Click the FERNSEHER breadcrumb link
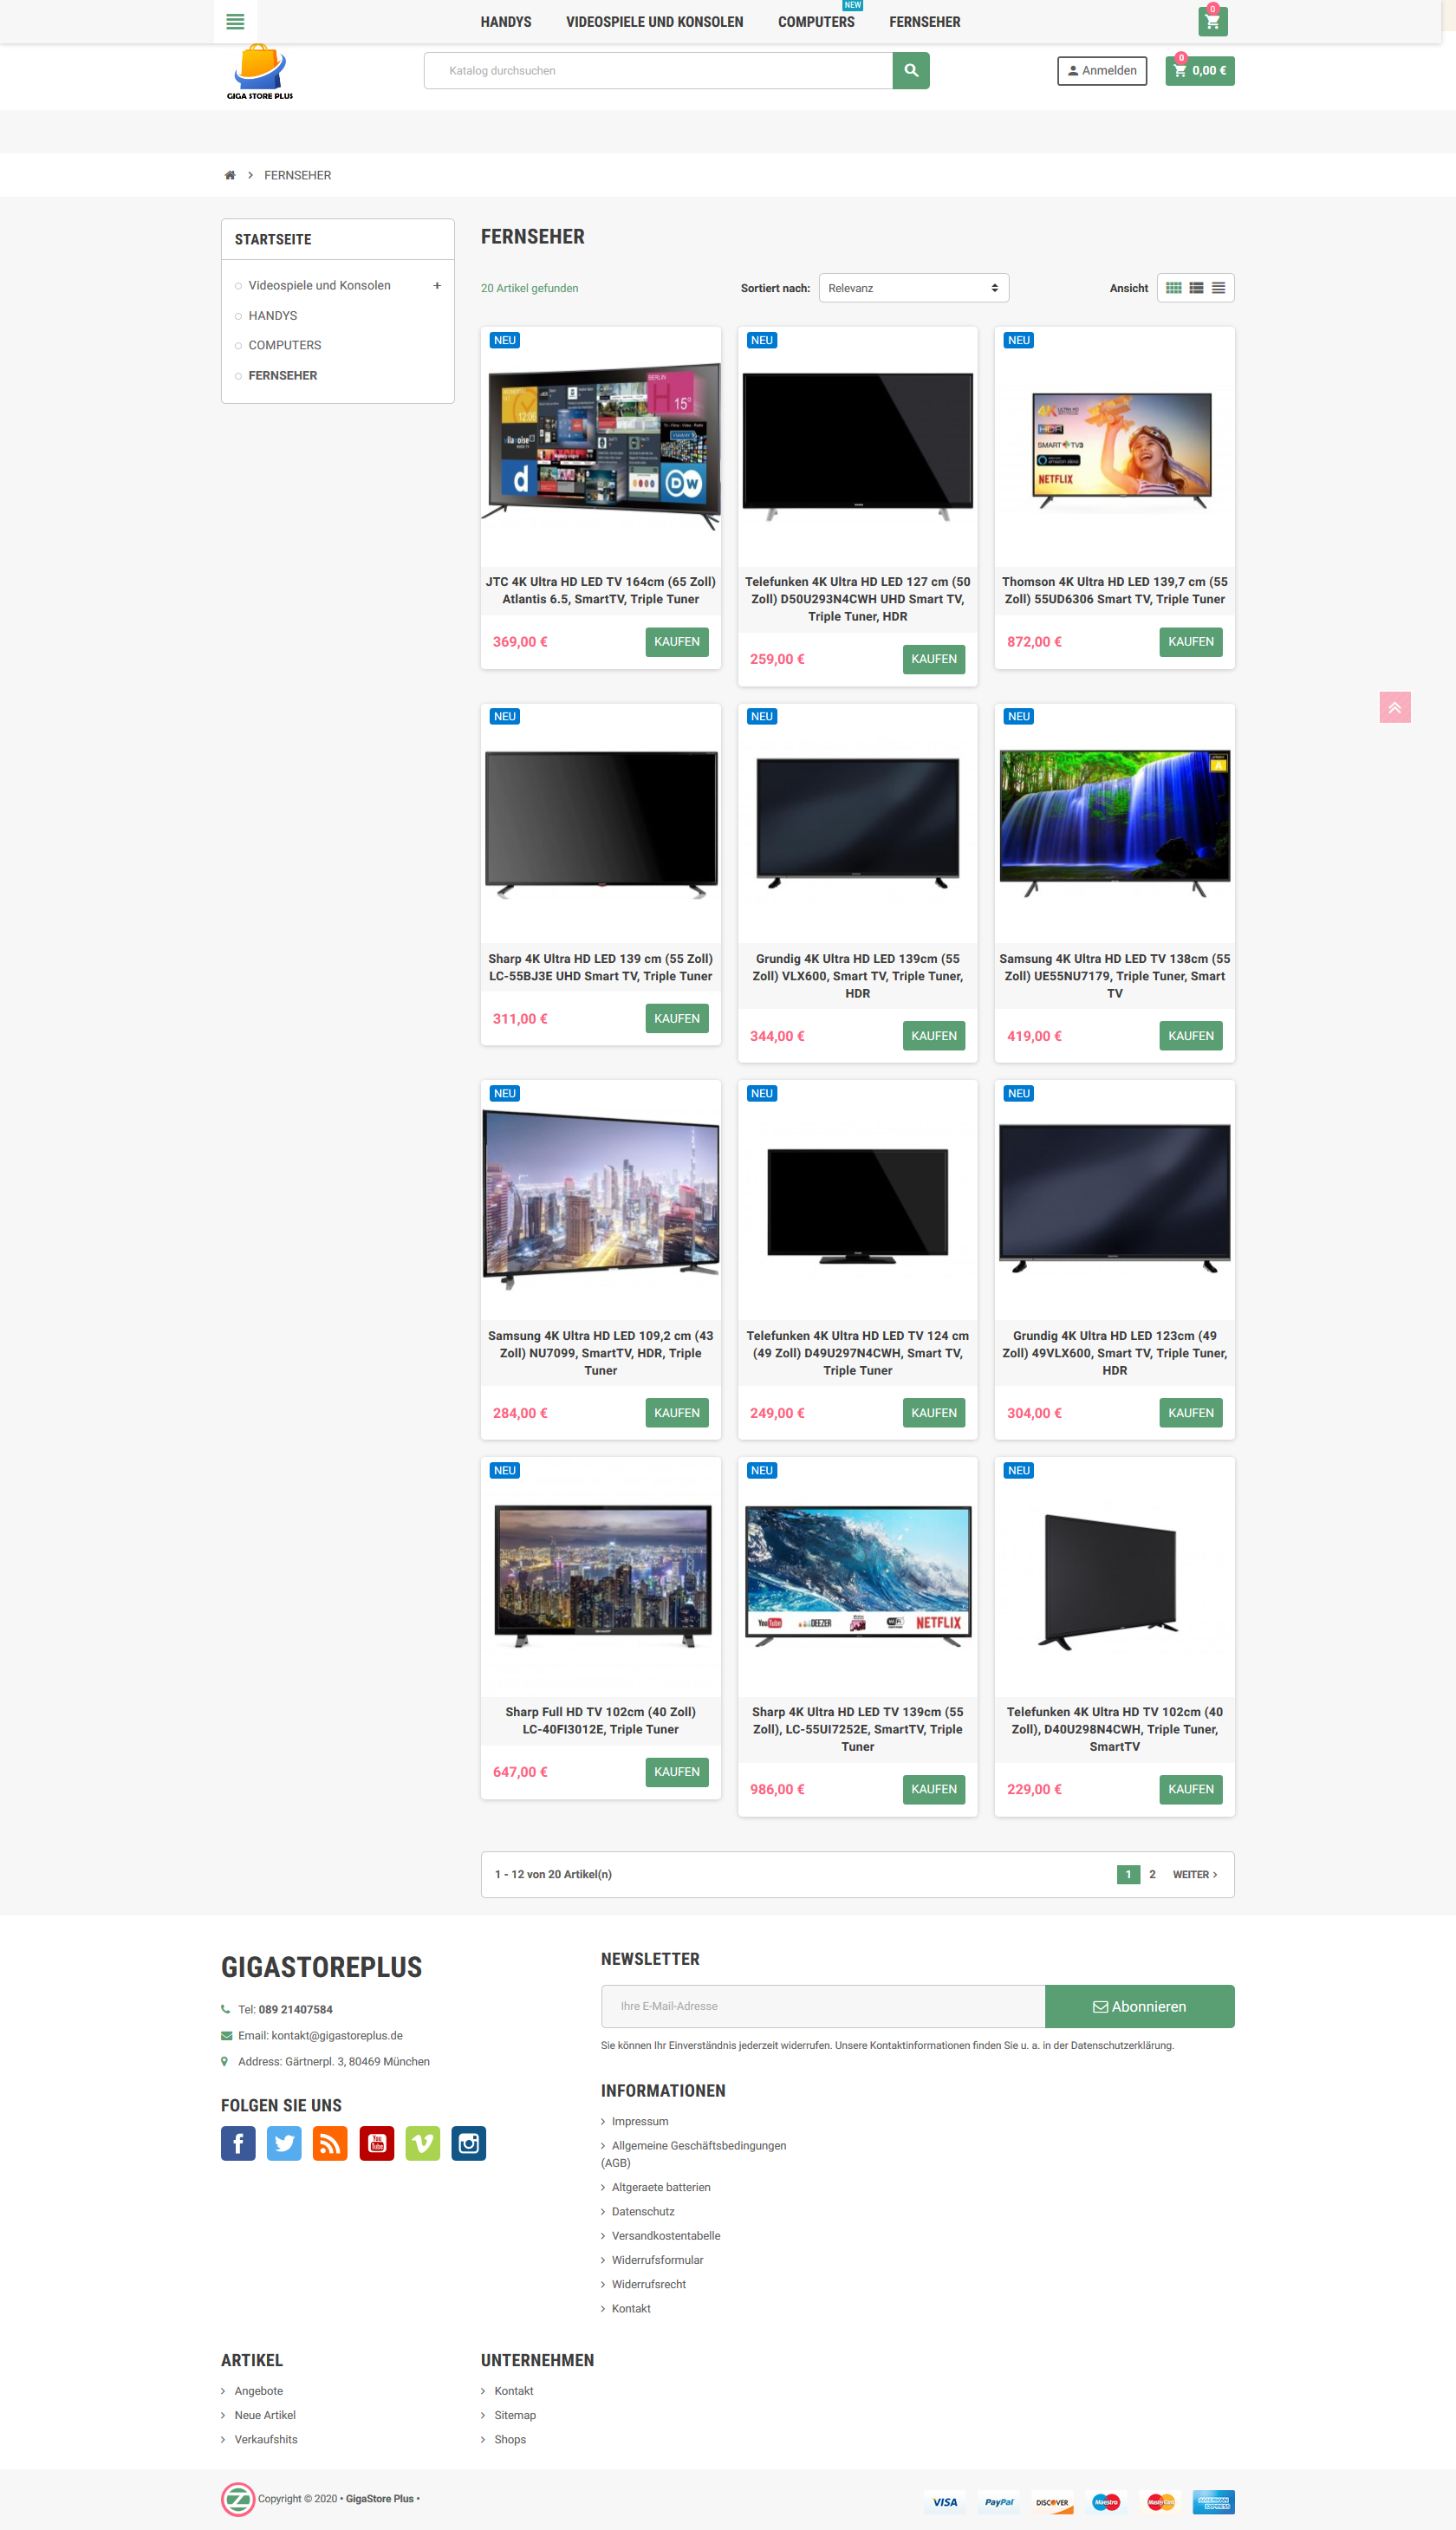Viewport: 1456px width, 2530px height. [x=297, y=175]
